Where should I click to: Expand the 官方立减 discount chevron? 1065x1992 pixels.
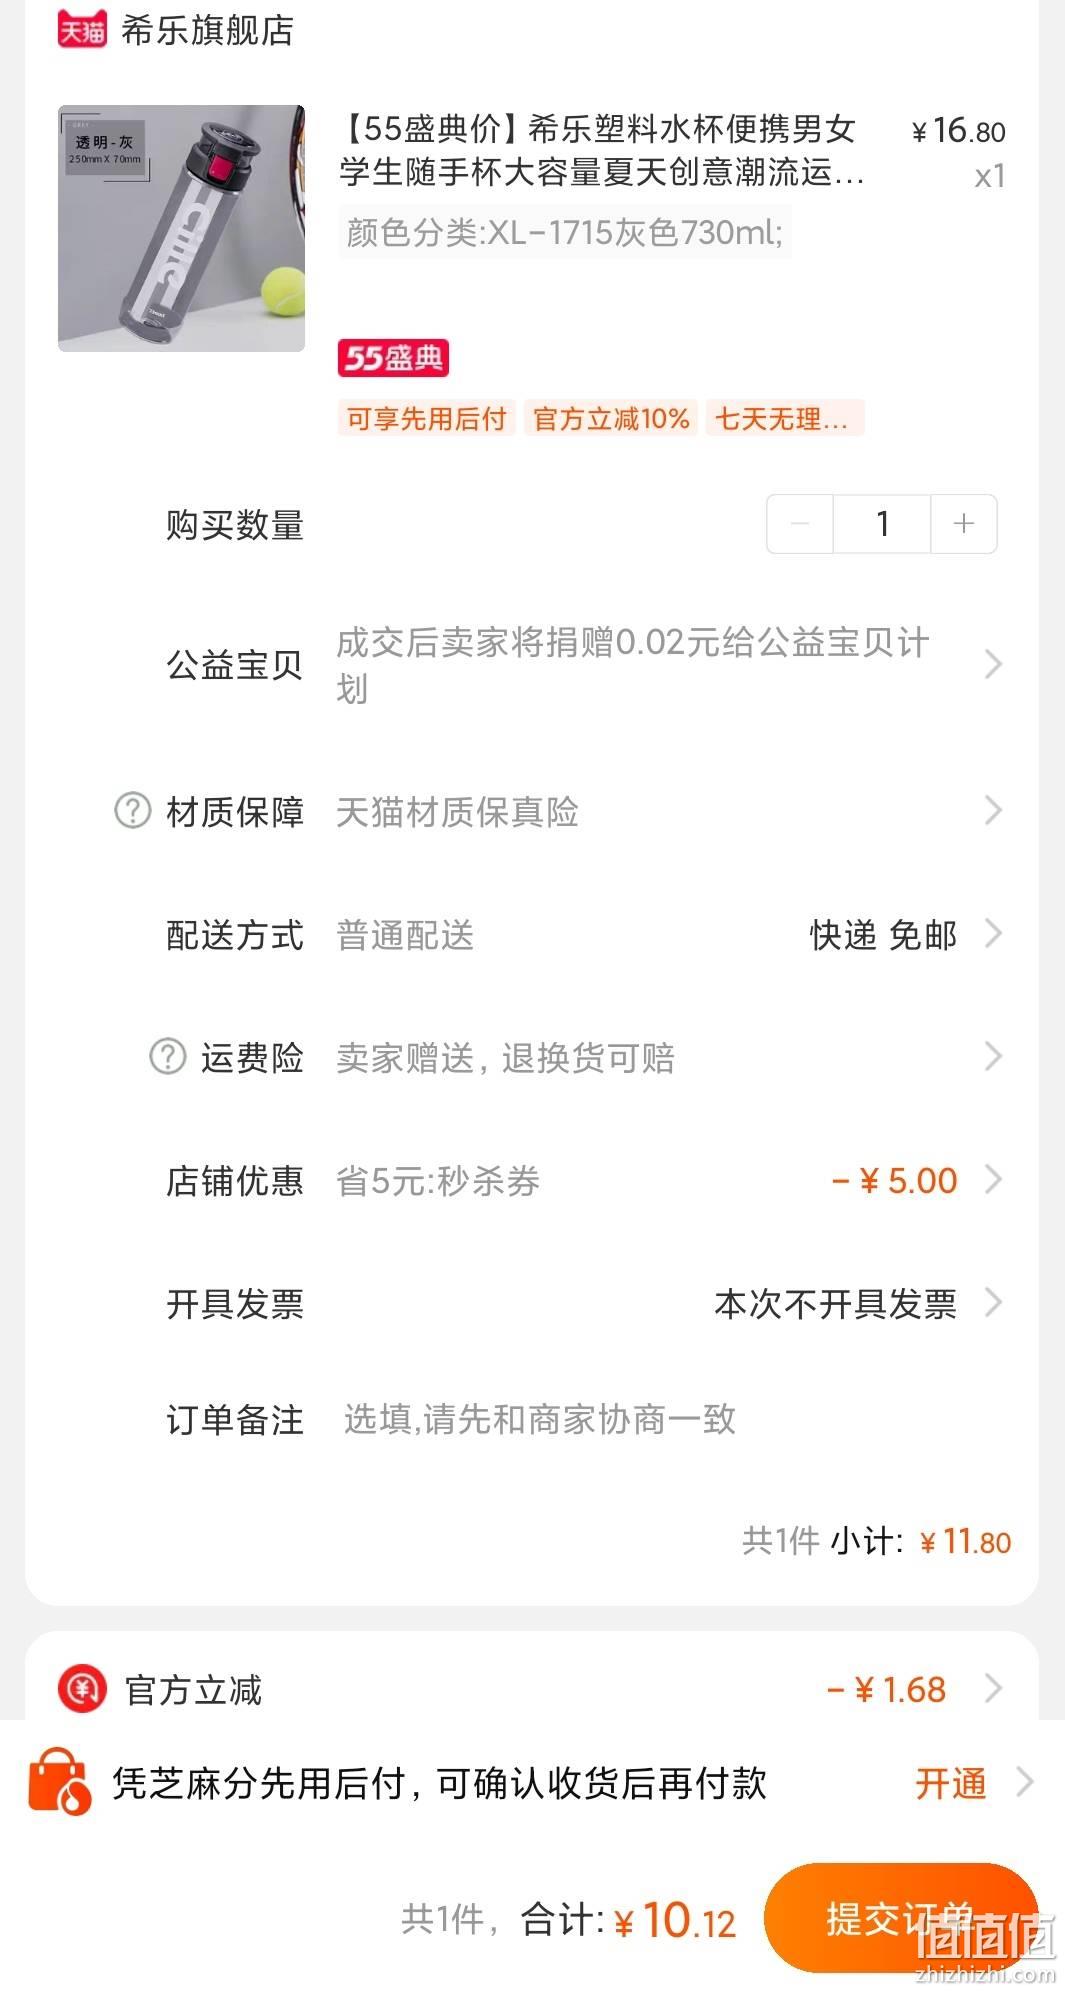coord(993,1688)
